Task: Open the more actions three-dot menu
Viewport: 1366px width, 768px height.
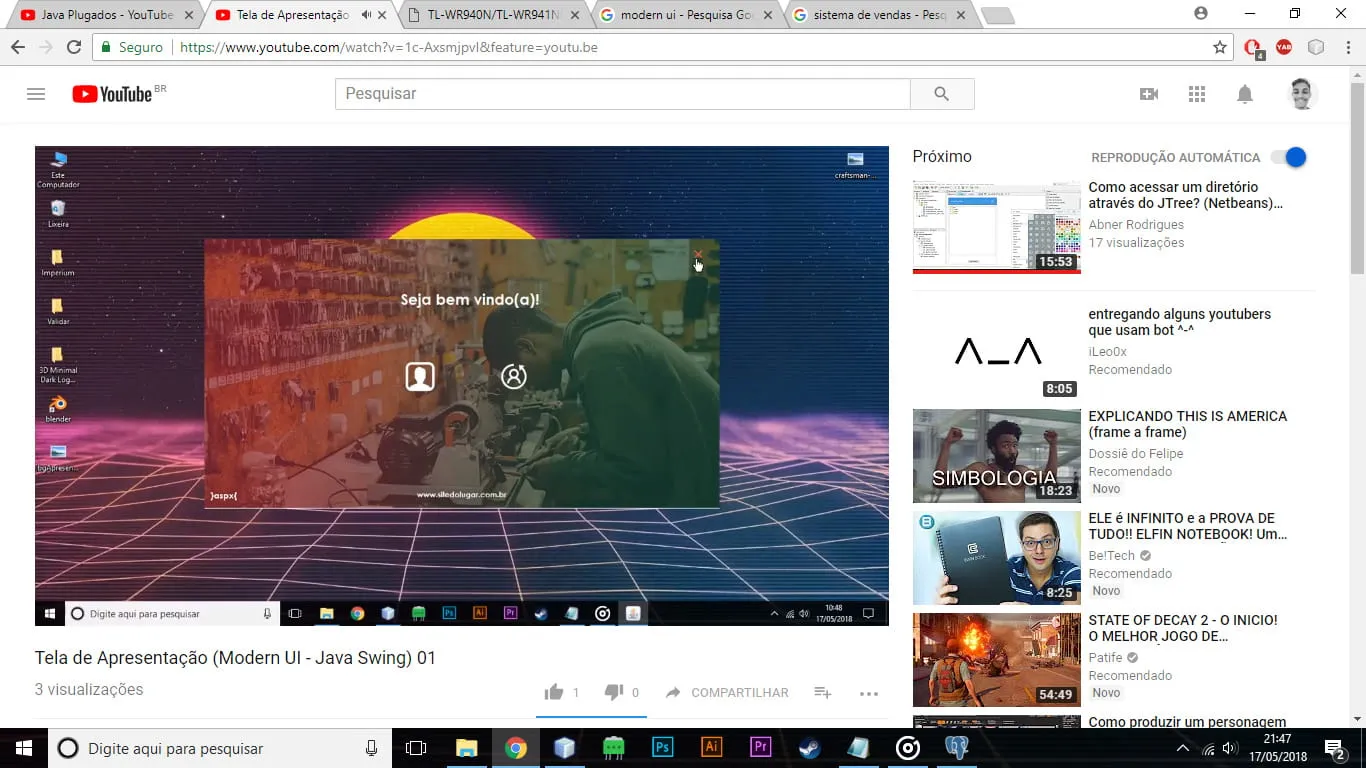Action: coord(868,693)
